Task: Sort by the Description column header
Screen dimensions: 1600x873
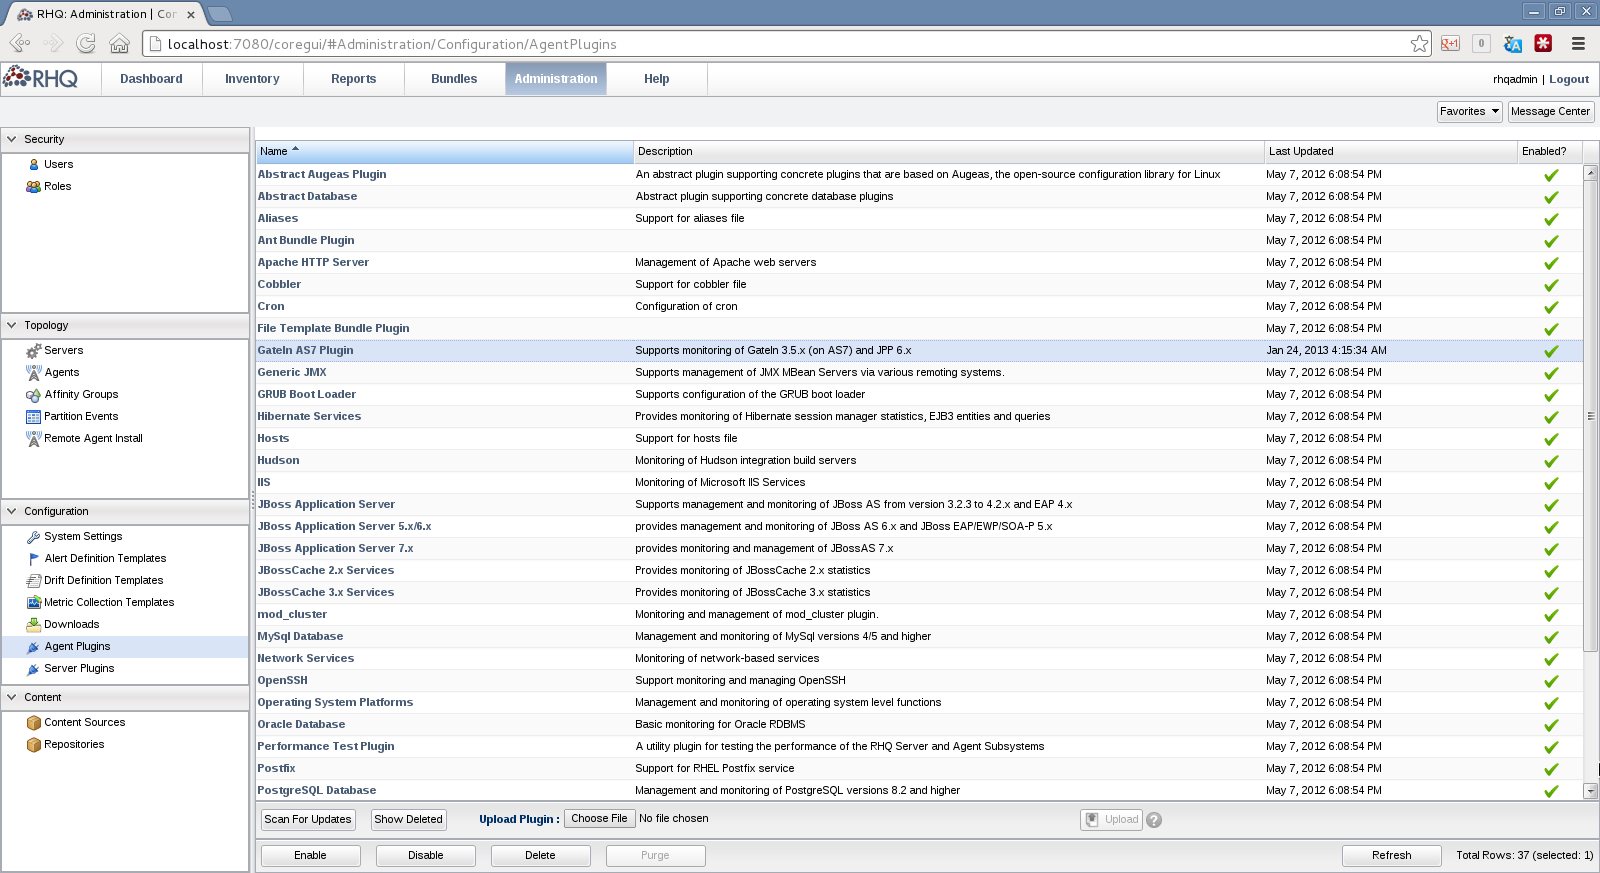Action: (949, 151)
